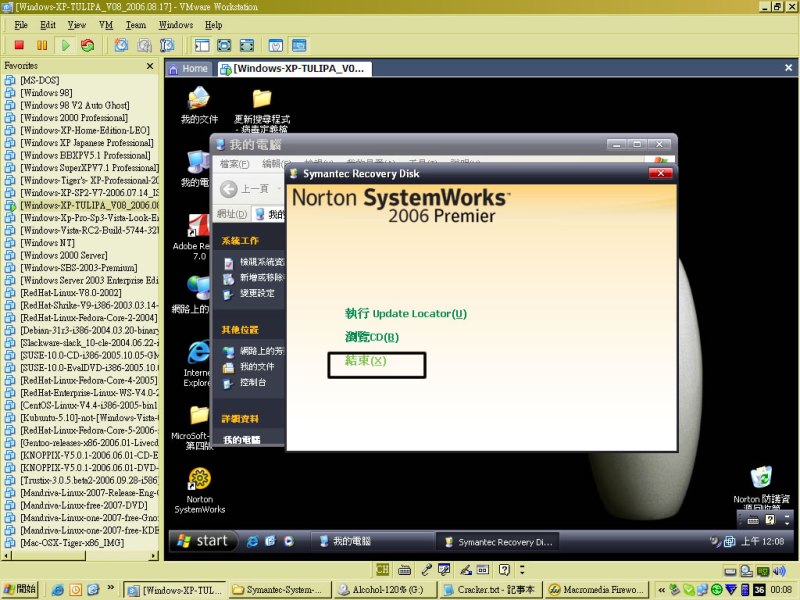Power off the virtual machine with red stop icon
The height and width of the screenshot is (600, 800).
19,45
